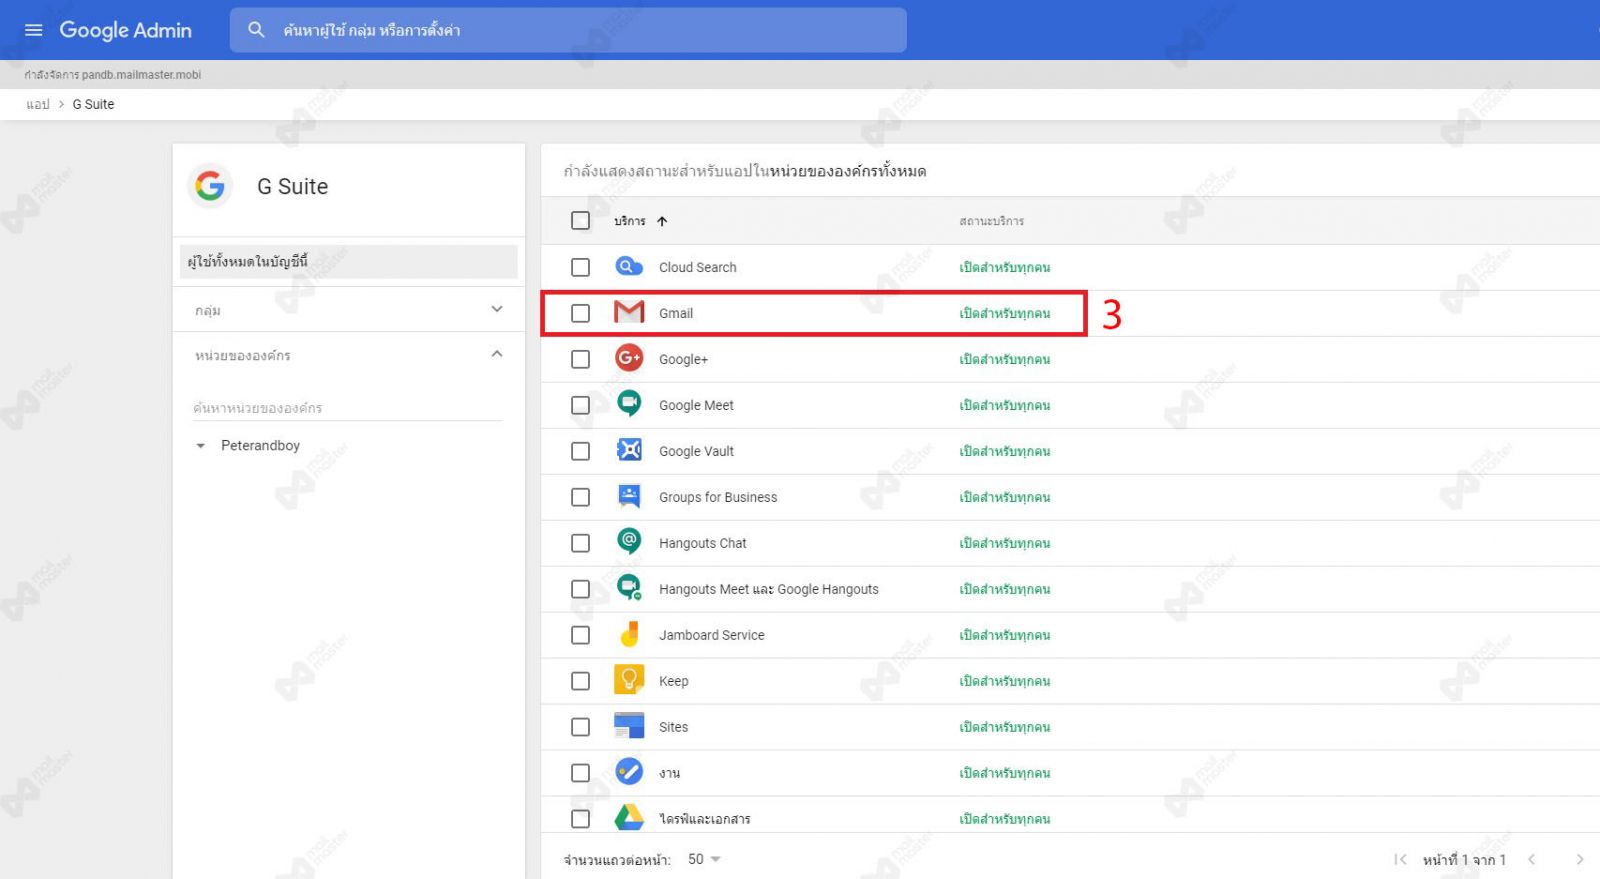The image size is (1600, 879).
Task: Check the Google Vault row checkbox
Action: (x=580, y=451)
